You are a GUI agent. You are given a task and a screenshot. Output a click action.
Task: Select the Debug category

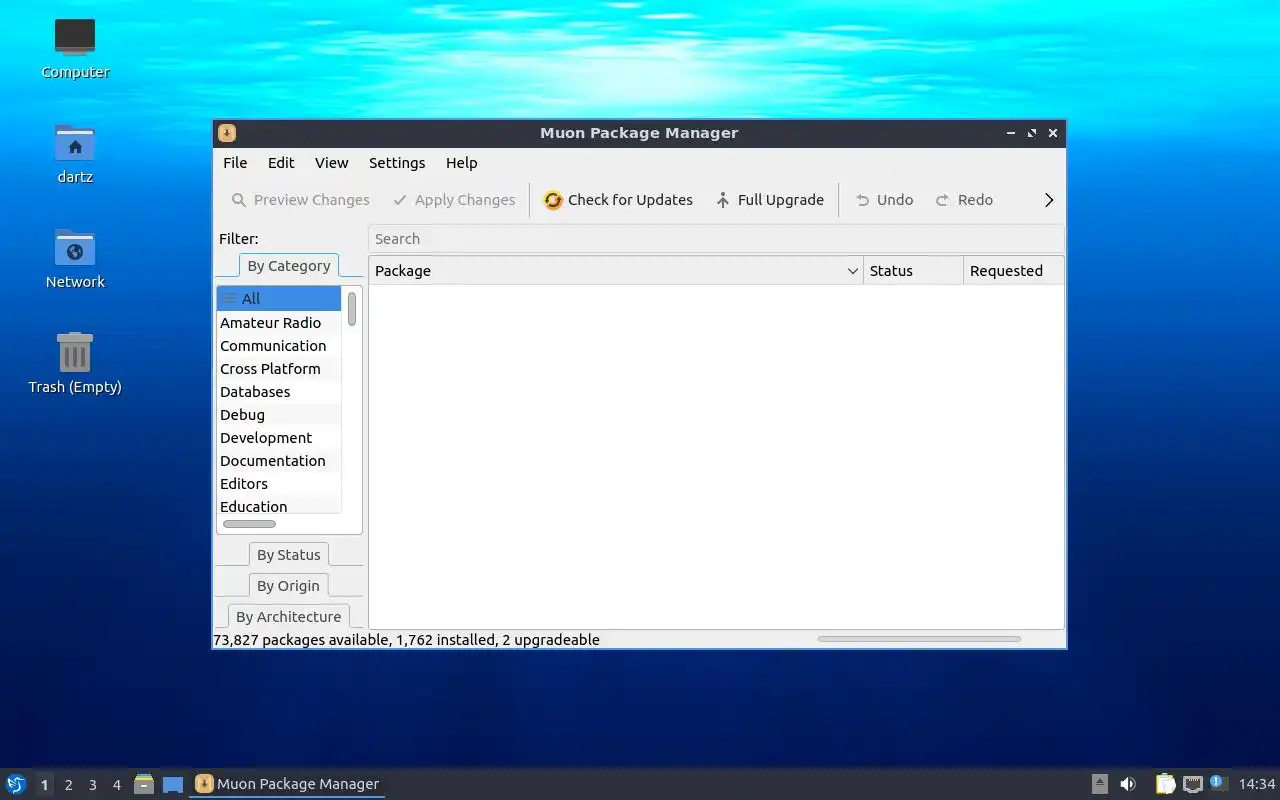click(x=279, y=415)
